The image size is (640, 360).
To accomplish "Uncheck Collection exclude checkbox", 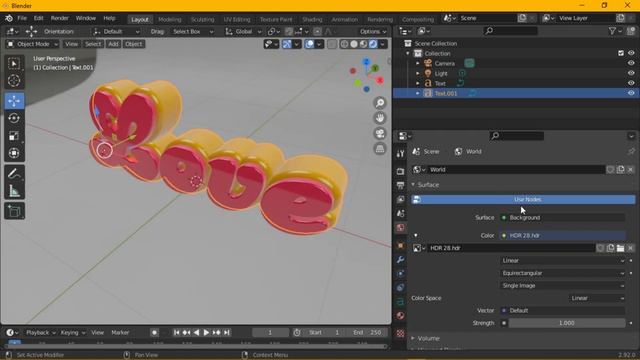I will 621,53.
